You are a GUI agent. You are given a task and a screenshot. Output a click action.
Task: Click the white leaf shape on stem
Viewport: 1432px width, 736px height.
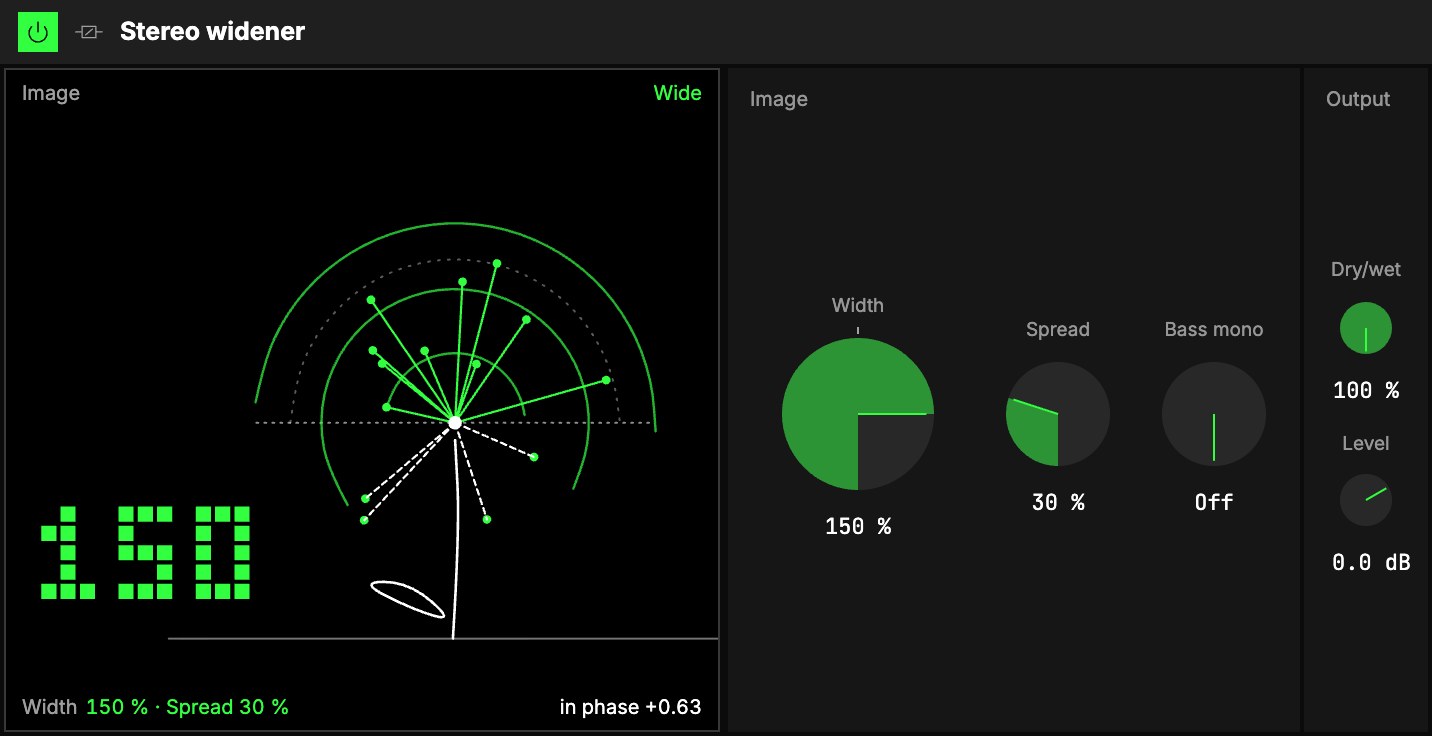click(407, 598)
